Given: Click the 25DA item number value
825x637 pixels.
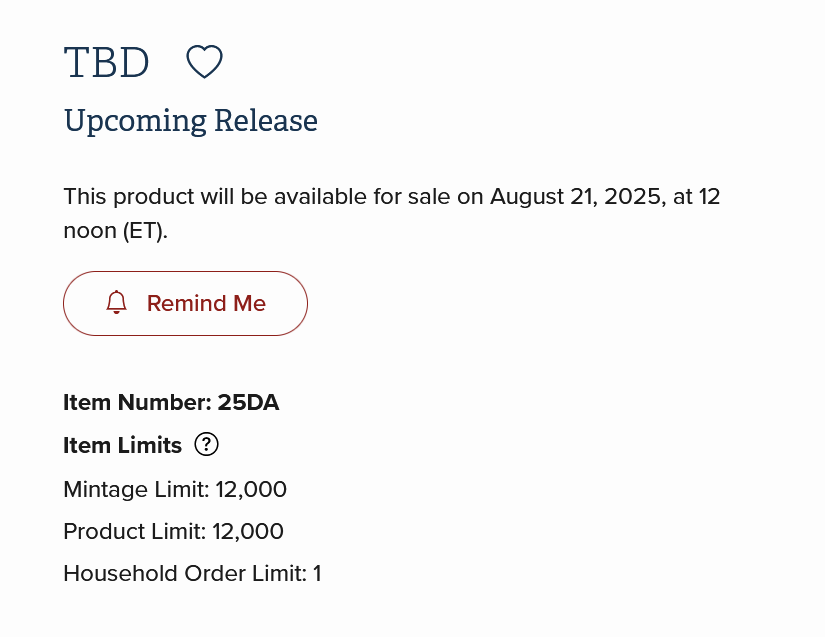Looking at the screenshot, I should (x=248, y=402).
